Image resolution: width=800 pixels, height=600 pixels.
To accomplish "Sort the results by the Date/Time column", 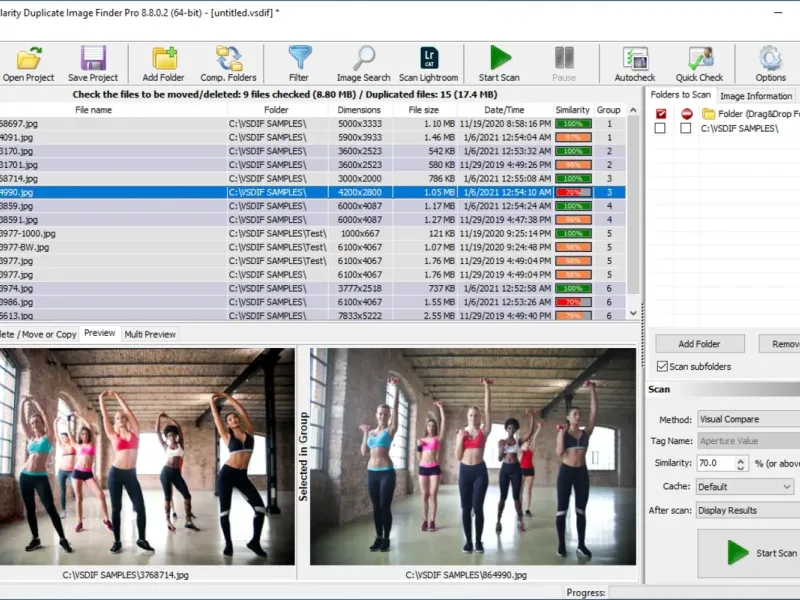I will 505,110.
